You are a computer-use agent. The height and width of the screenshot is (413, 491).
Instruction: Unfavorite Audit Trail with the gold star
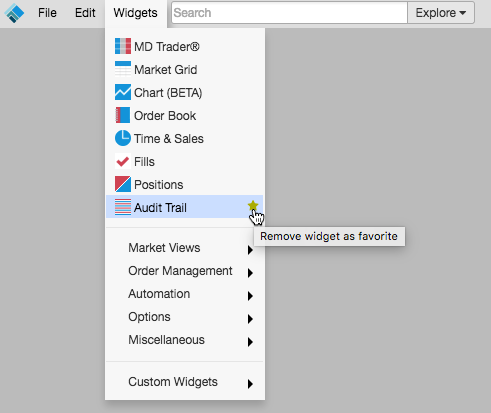point(253,206)
